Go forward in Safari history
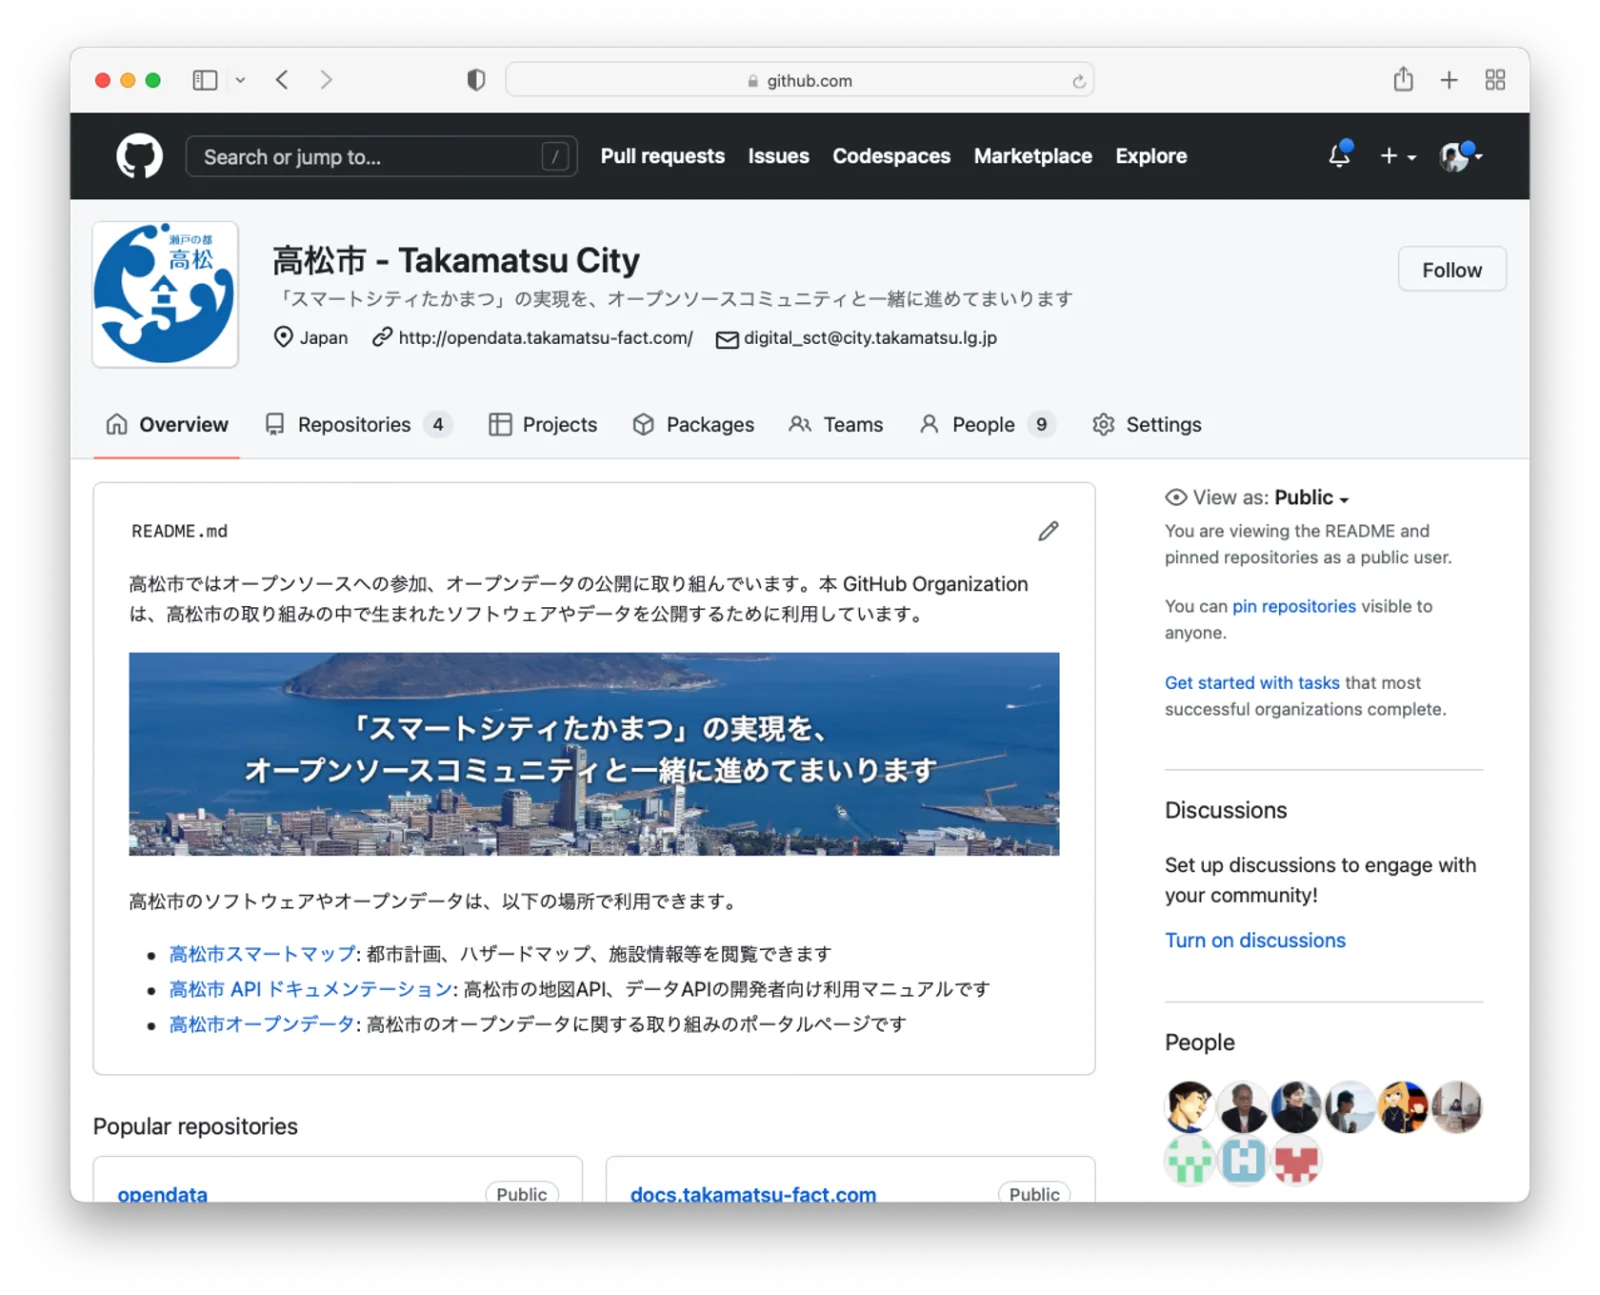The height and width of the screenshot is (1295, 1600). pos(326,80)
